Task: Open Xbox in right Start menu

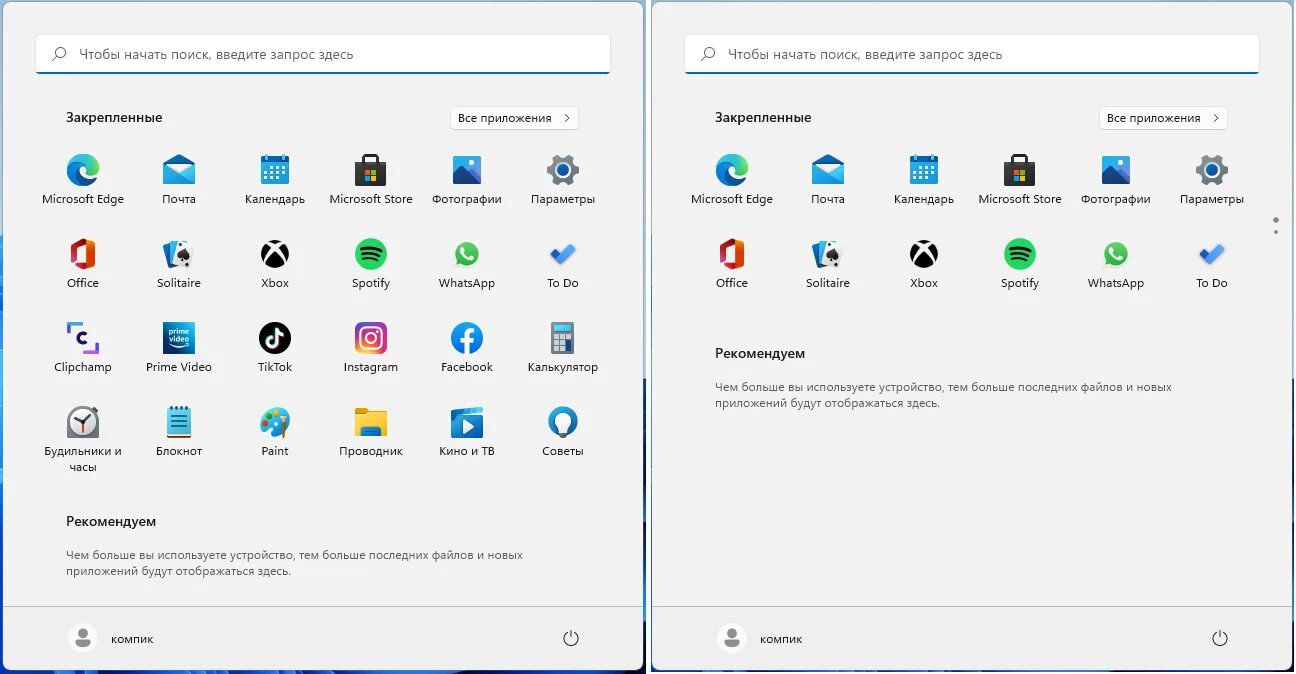Action: tap(924, 264)
